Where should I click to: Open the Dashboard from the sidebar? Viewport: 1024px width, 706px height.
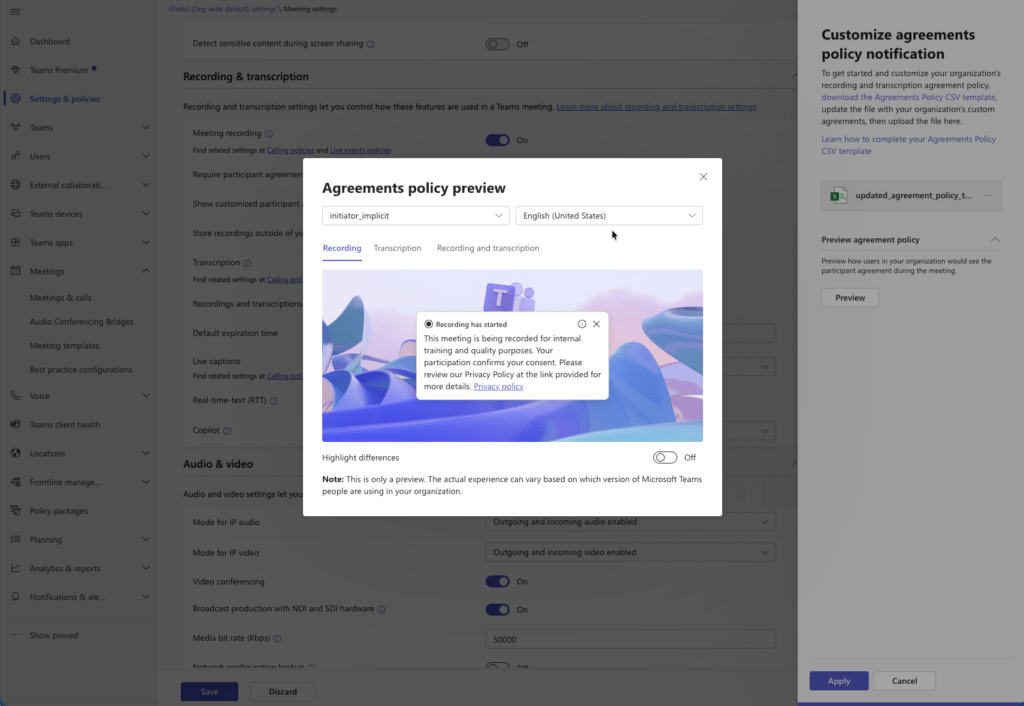16,41
